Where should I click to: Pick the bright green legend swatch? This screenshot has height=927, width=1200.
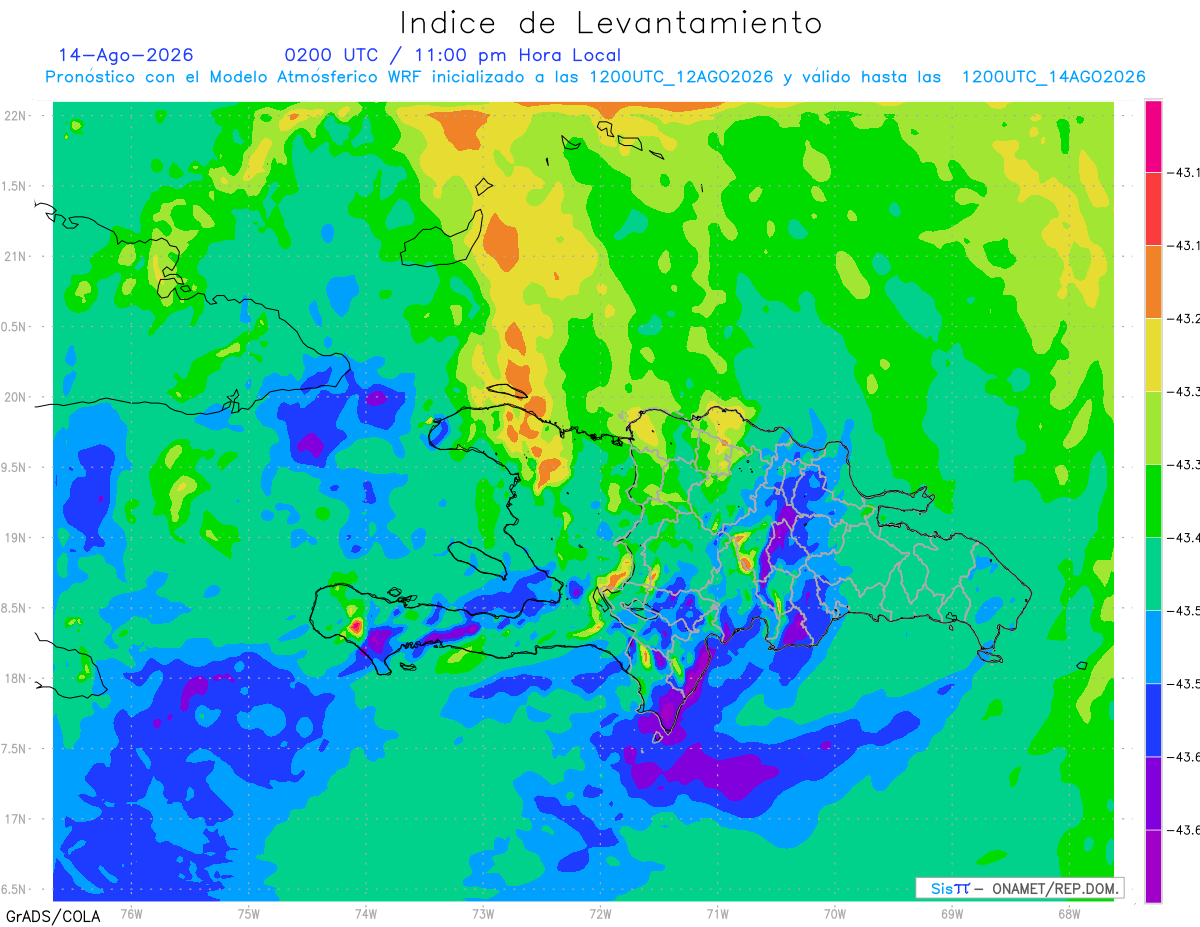(1153, 501)
